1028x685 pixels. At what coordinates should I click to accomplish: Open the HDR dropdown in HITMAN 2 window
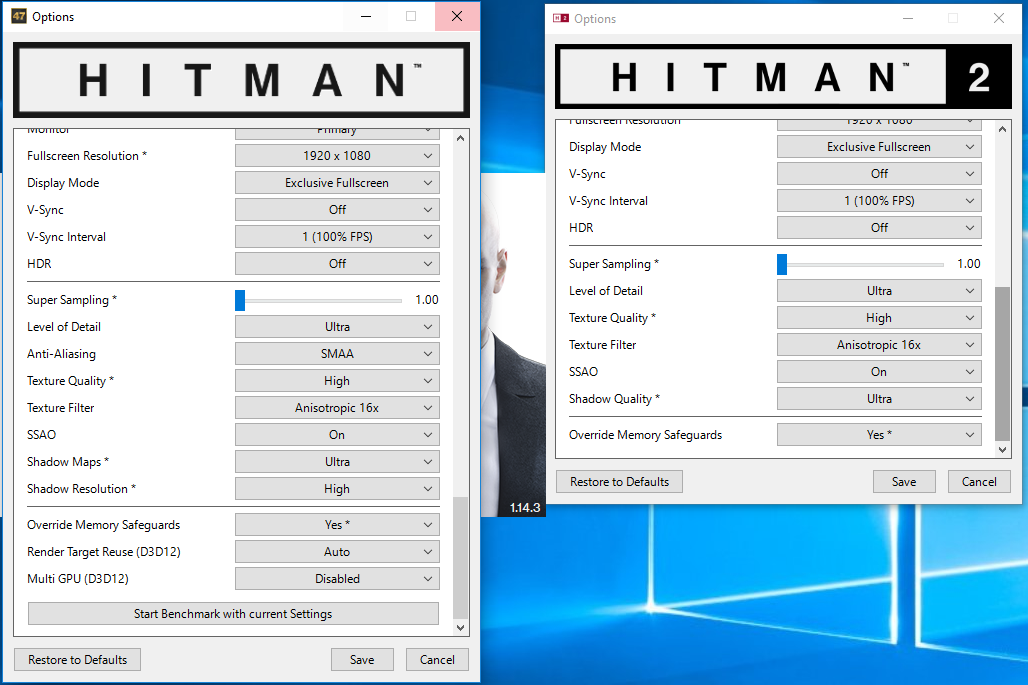pos(879,227)
